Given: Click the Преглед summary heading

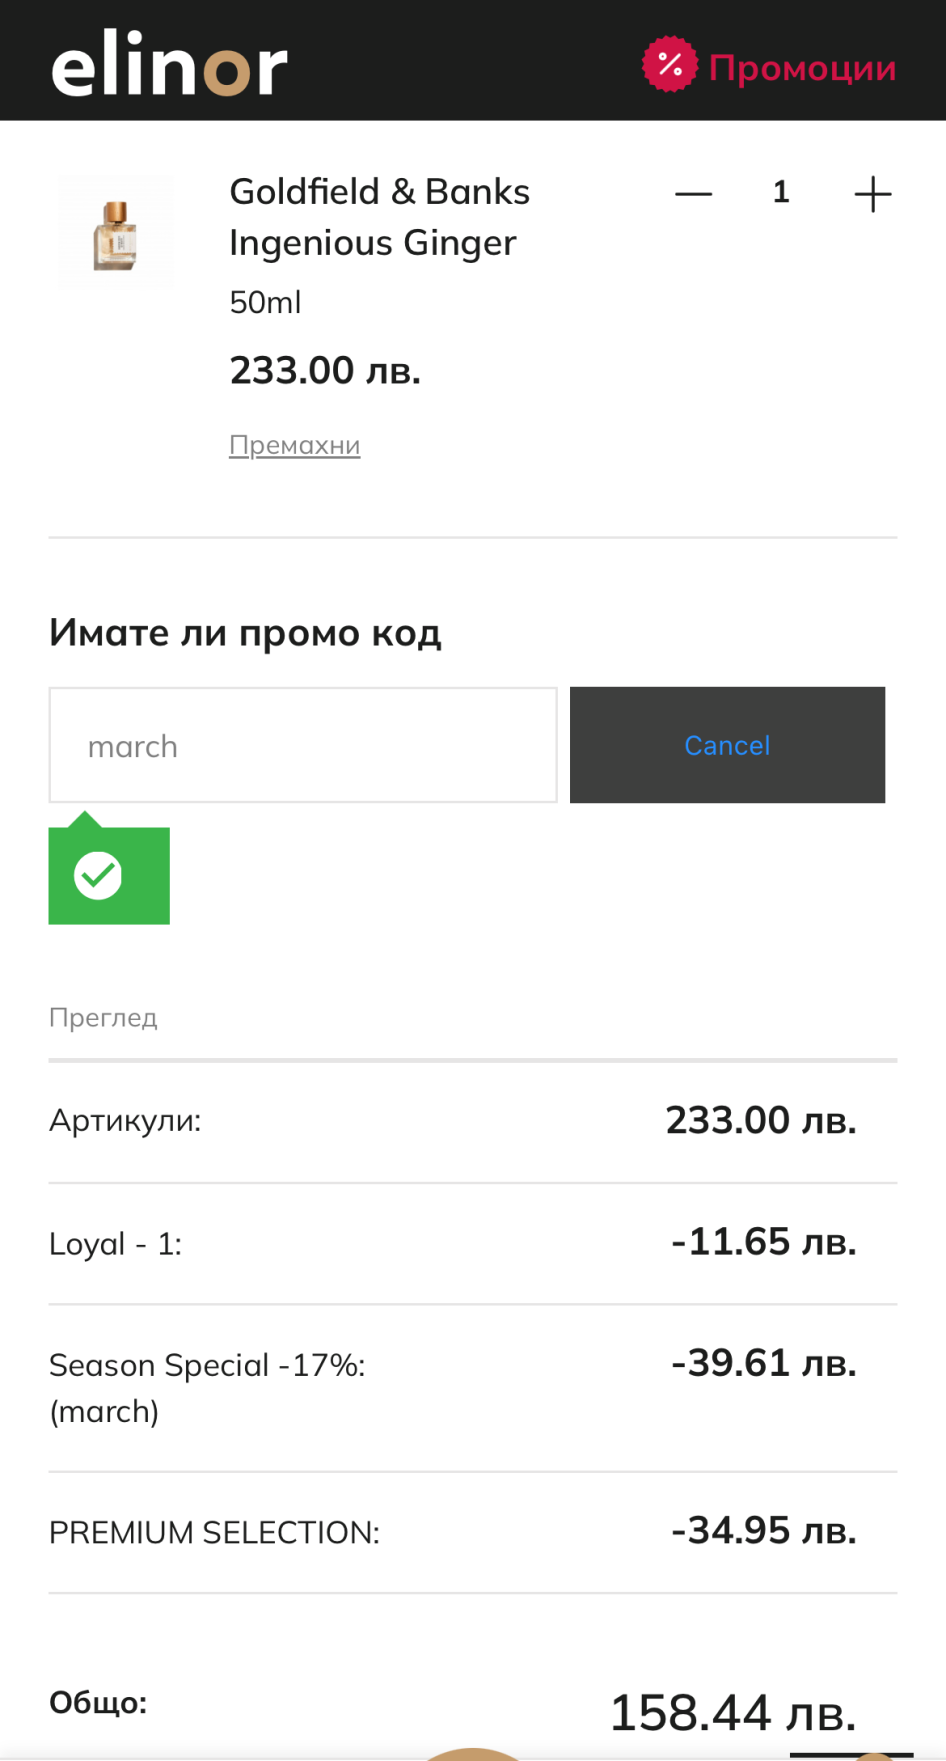Looking at the screenshot, I should [103, 1018].
